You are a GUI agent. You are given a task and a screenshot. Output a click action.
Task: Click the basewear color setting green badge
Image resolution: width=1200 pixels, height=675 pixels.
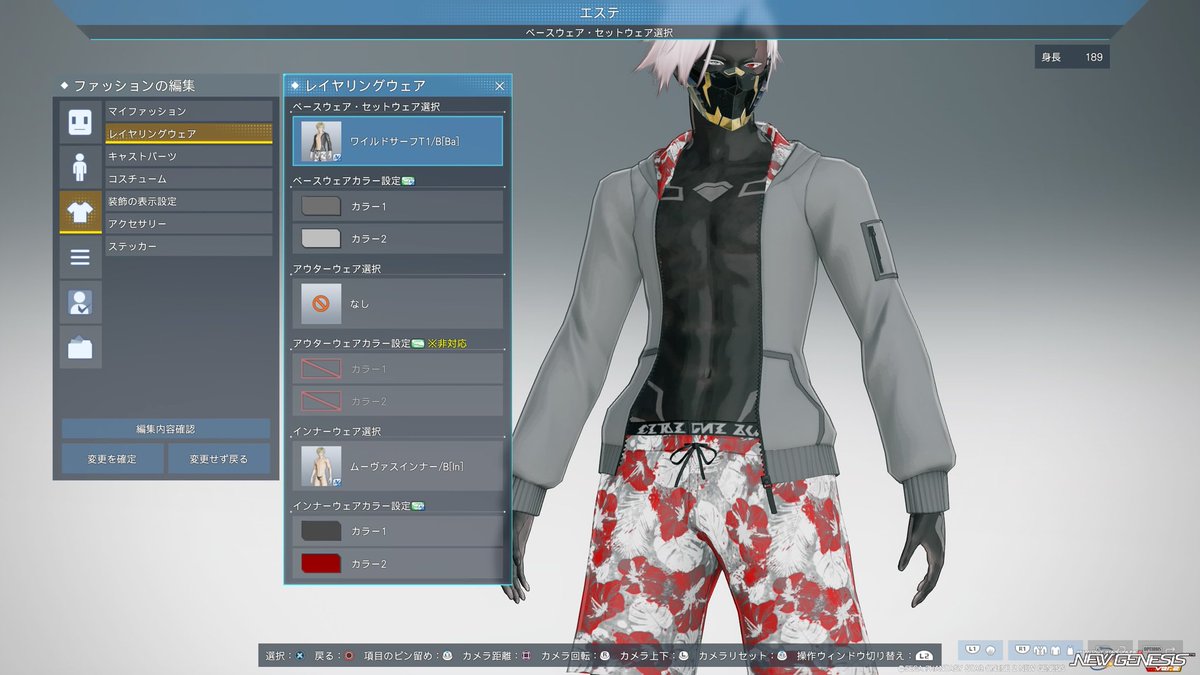coord(408,181)
